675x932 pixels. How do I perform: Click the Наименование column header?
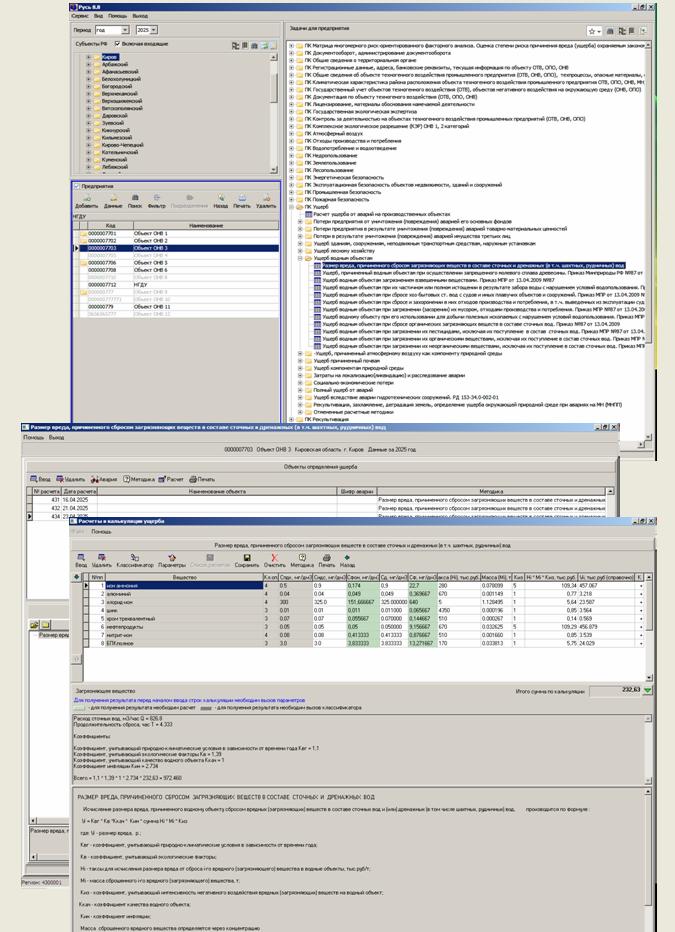coord(205,226)
